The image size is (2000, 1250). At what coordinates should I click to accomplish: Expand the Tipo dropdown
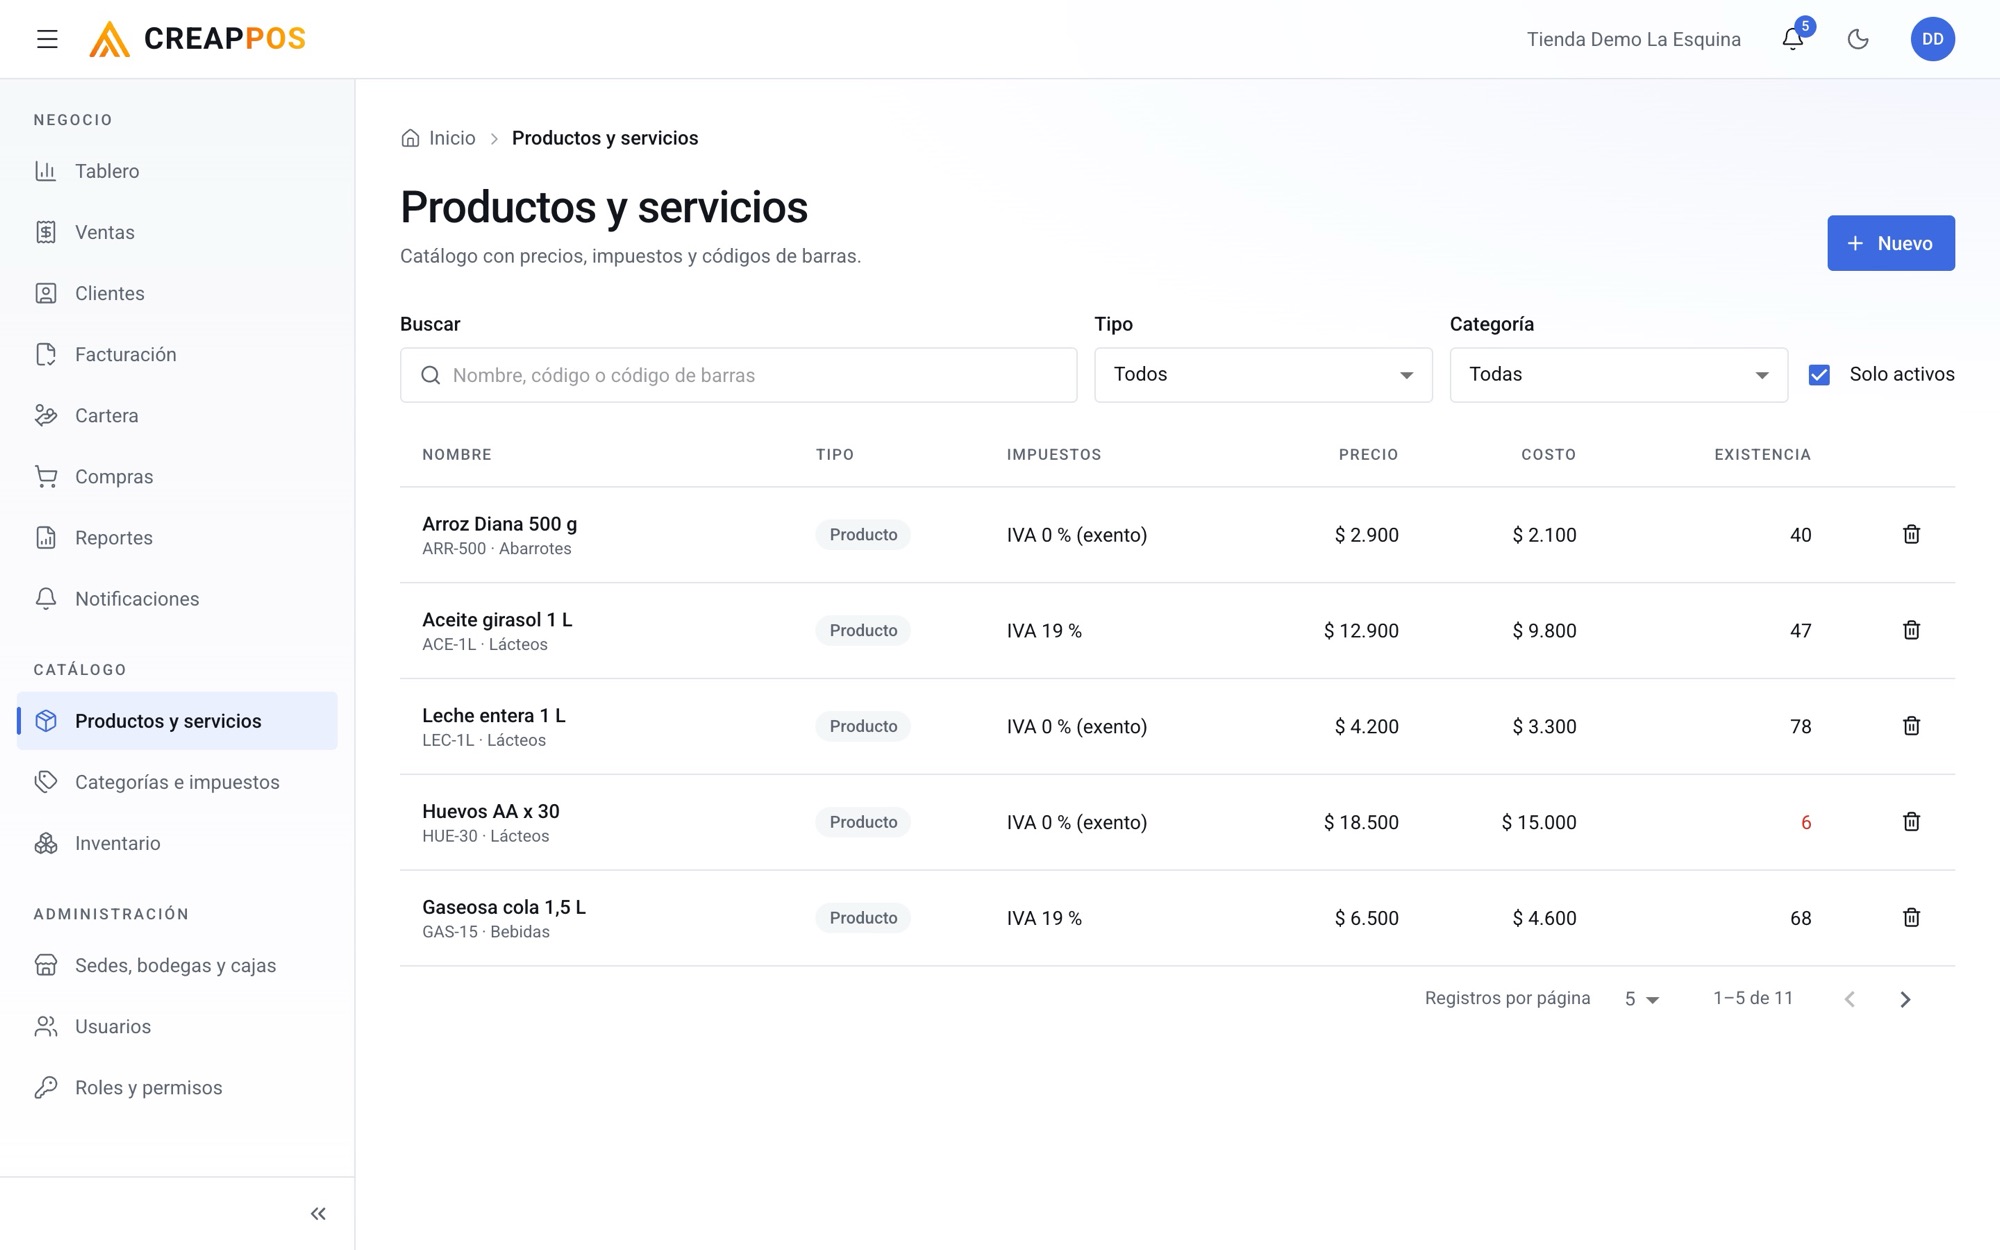pyautogui.click(x=1263, y=375)
